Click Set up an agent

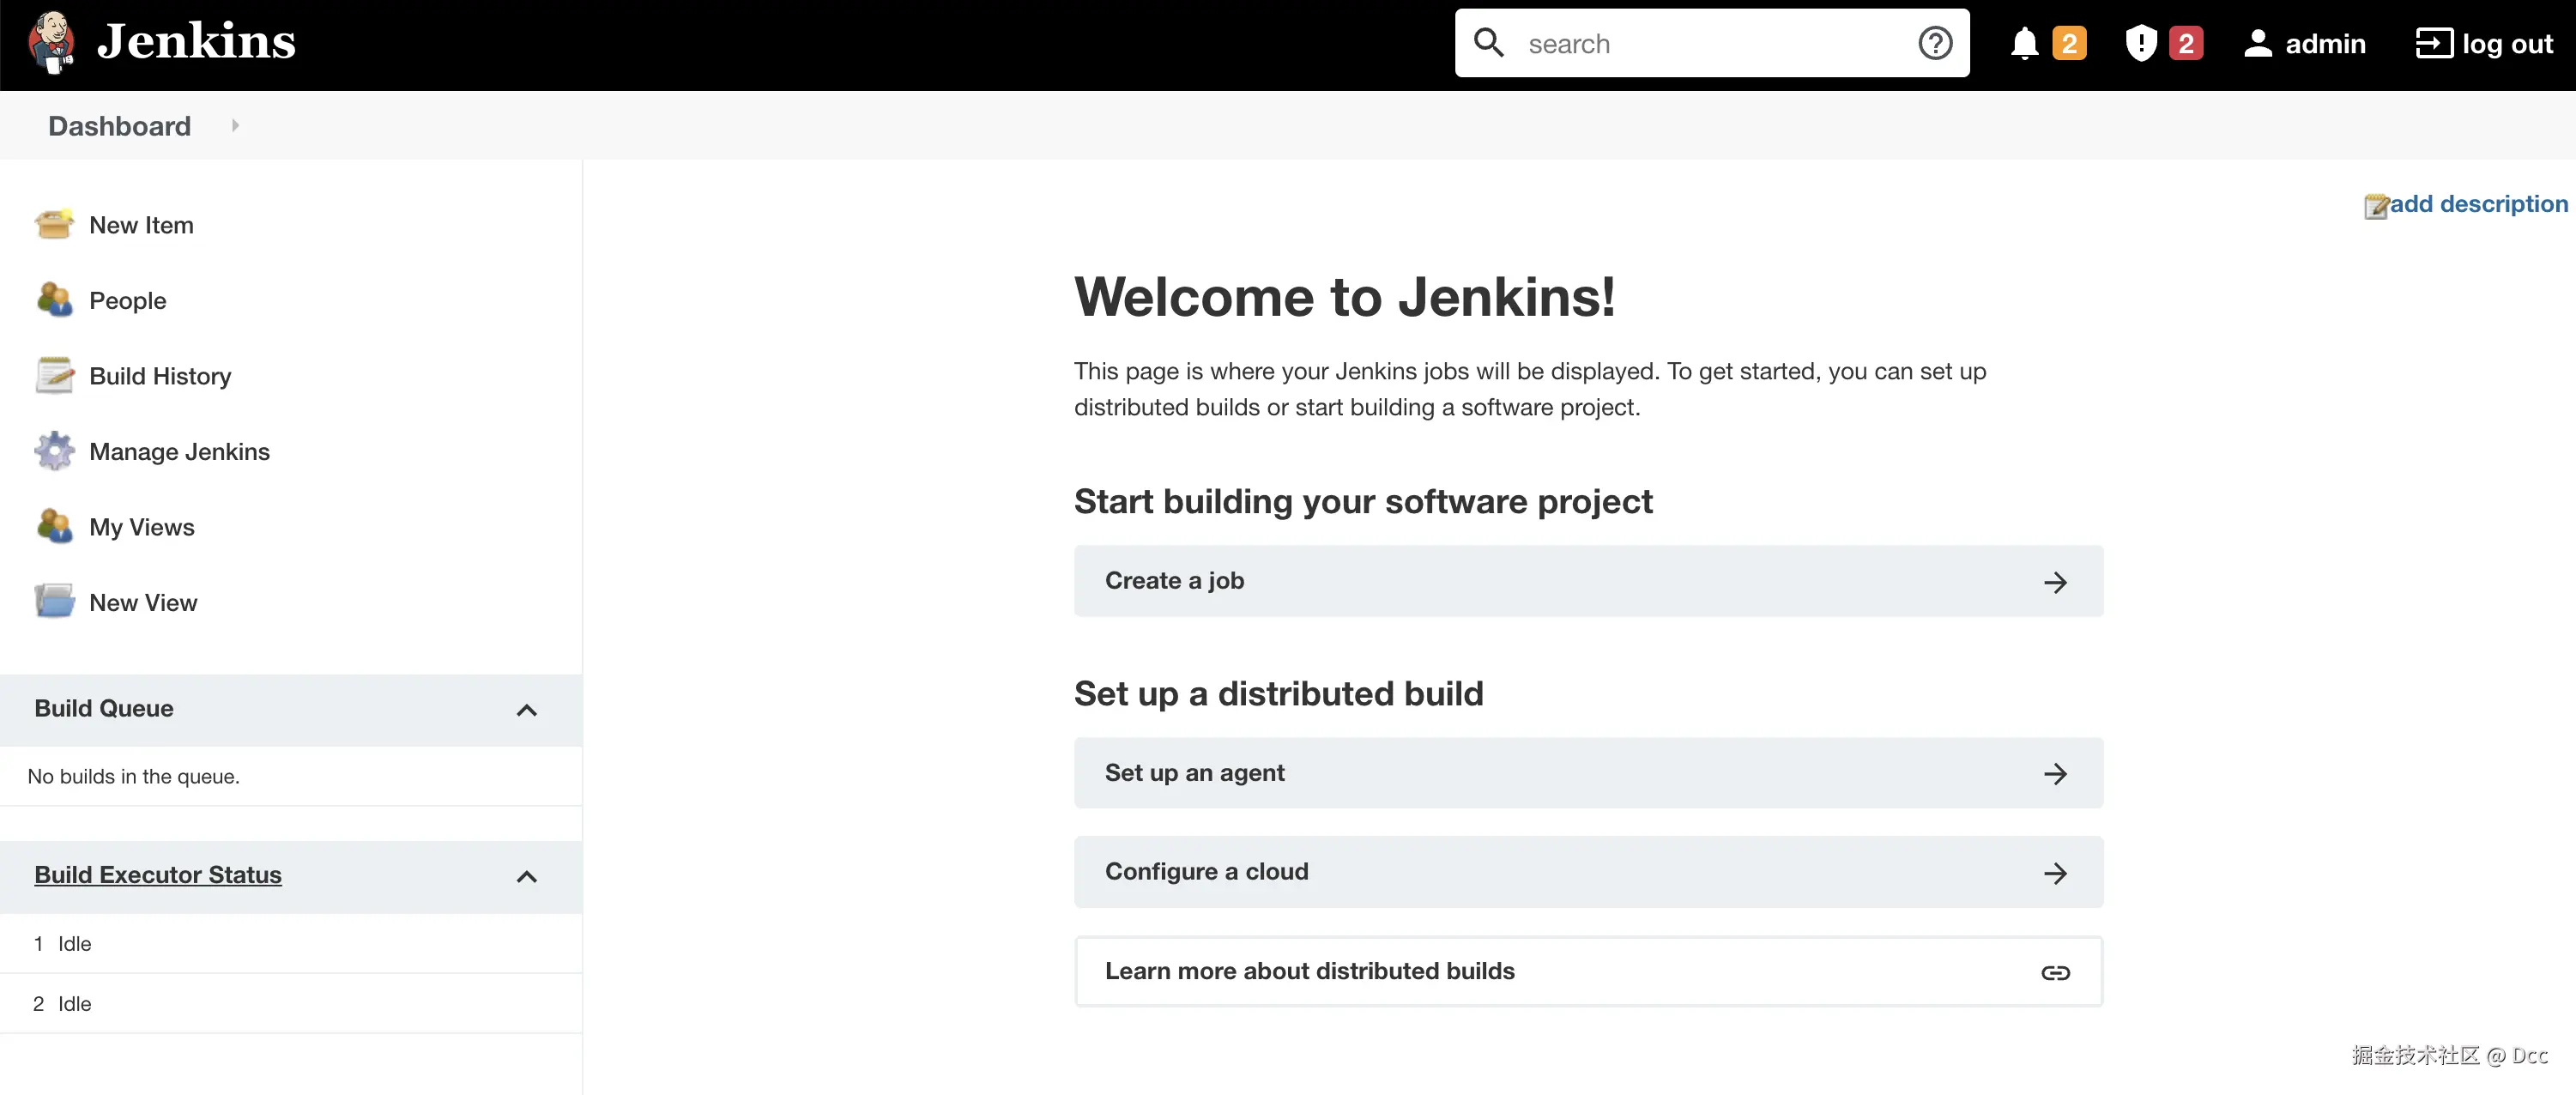coord(1587,773)
